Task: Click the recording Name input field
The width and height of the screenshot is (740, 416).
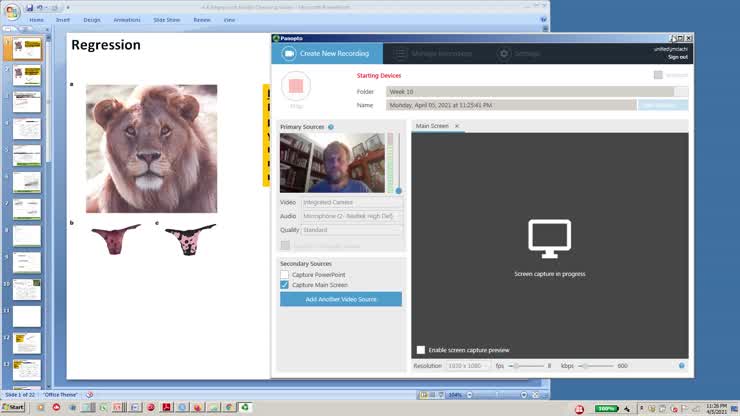Action: 511,105
